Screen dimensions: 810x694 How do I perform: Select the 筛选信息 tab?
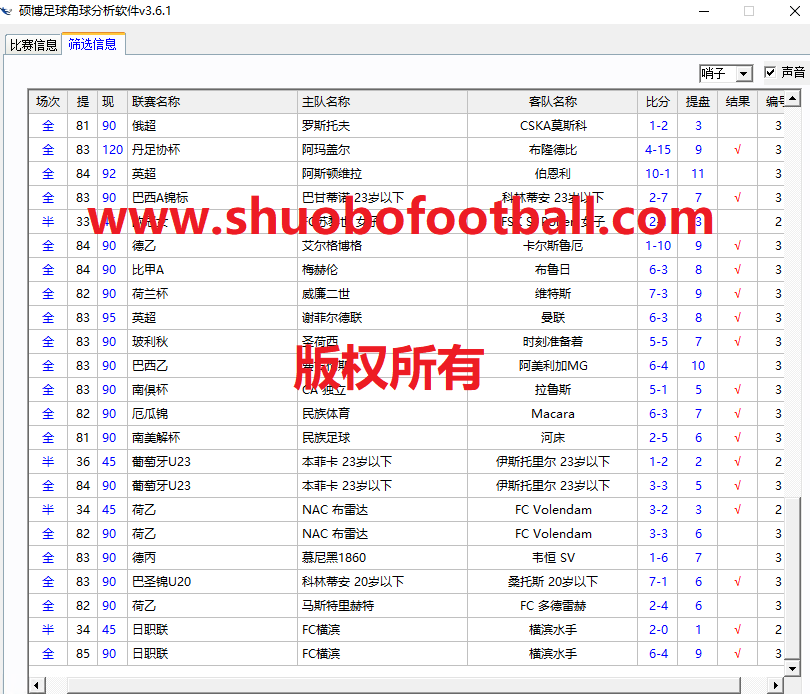coord(92,44)
